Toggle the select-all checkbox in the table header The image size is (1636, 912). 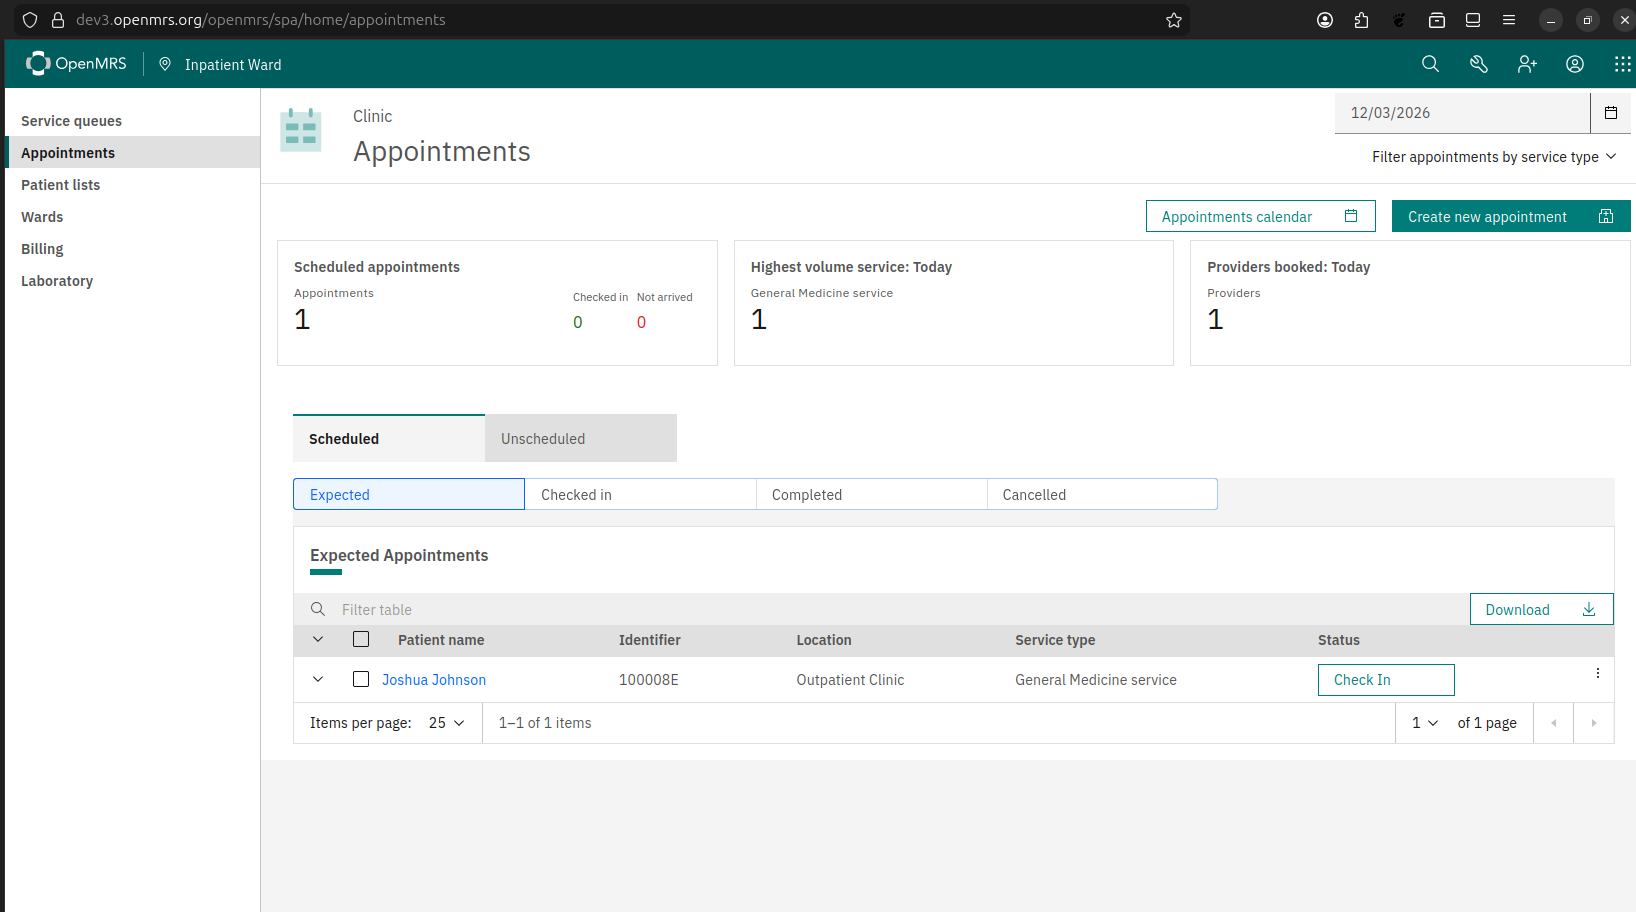click(x=361, y=639)
